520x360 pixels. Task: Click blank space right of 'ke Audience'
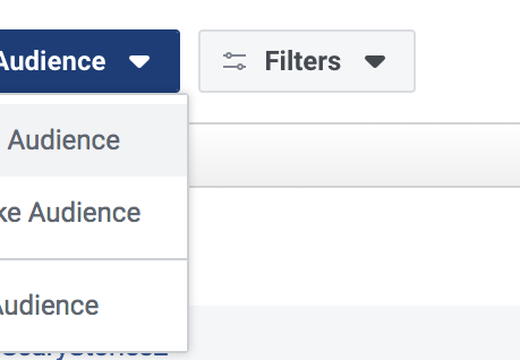[163, 214]
